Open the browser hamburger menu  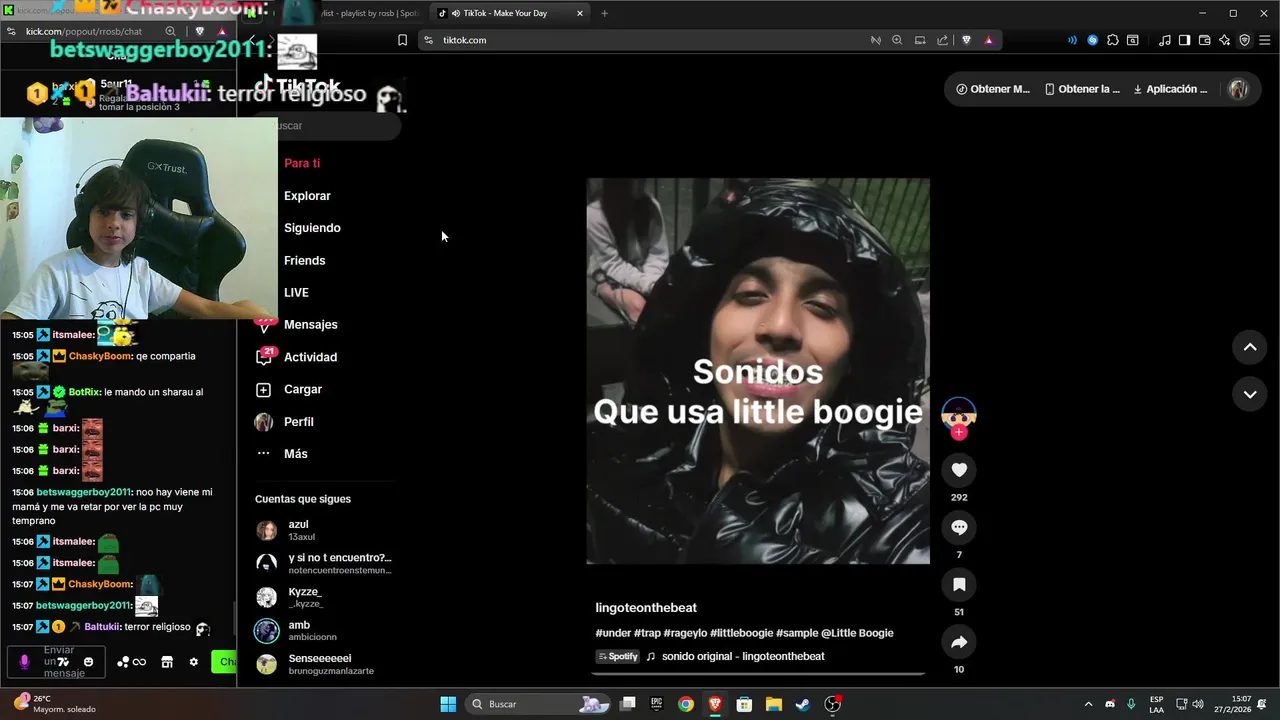(1265, 40)
